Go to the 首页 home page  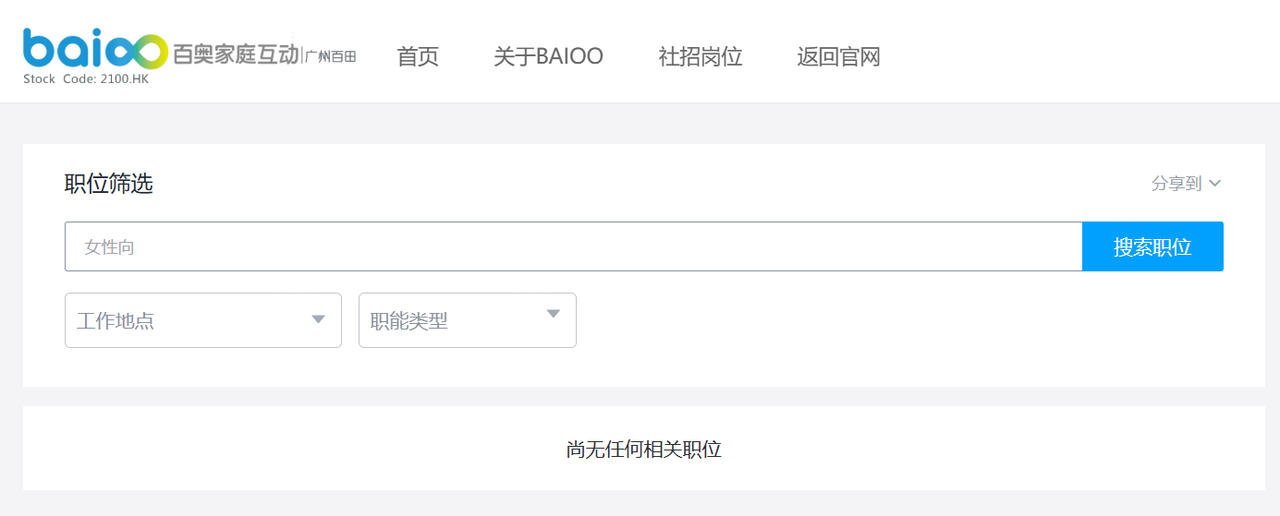(x=418, y=56)
